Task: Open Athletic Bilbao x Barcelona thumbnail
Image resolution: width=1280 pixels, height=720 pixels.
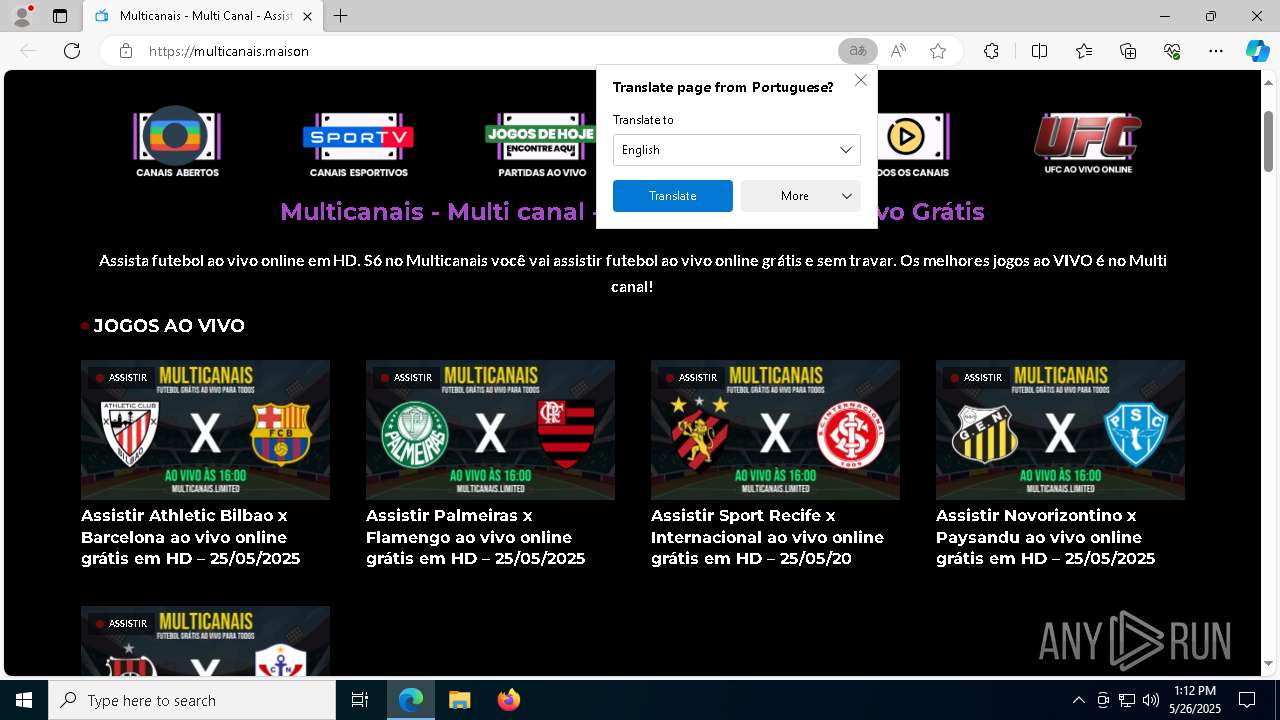Action: tap(205, 430)
